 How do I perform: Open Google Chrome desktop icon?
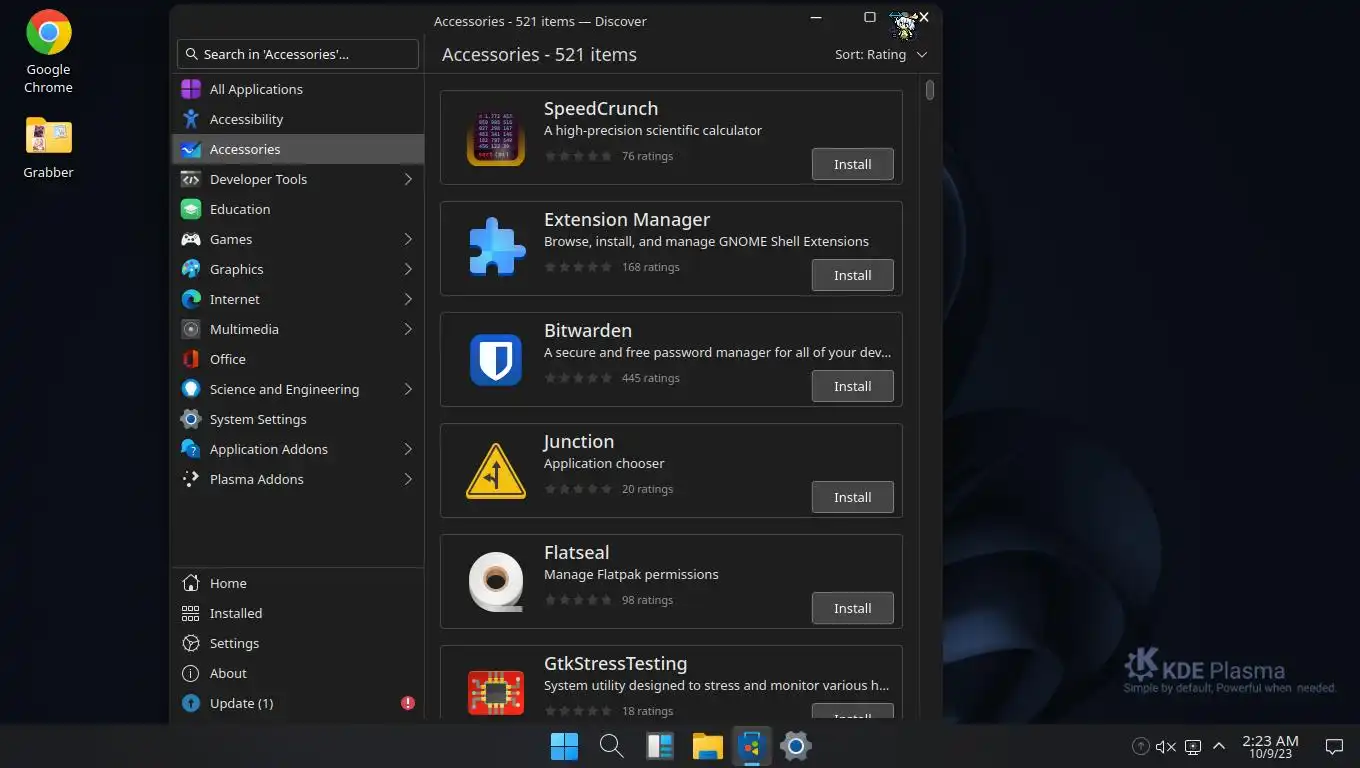point(48,53)
